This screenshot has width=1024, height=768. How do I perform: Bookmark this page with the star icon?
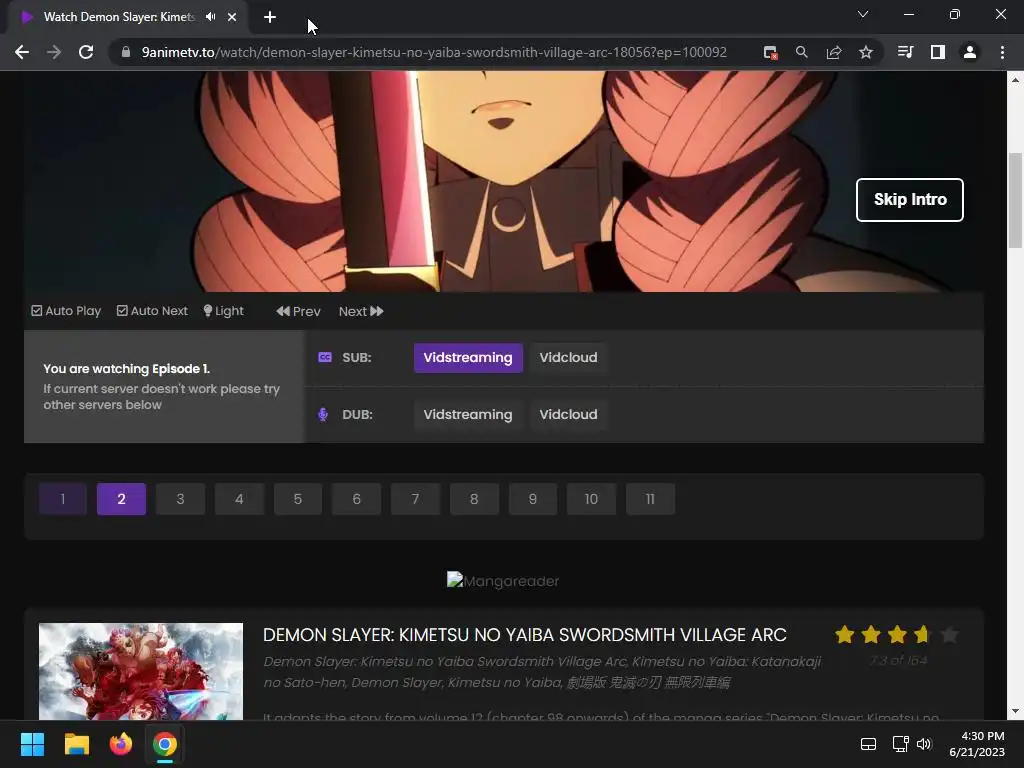tap(865, 52)
